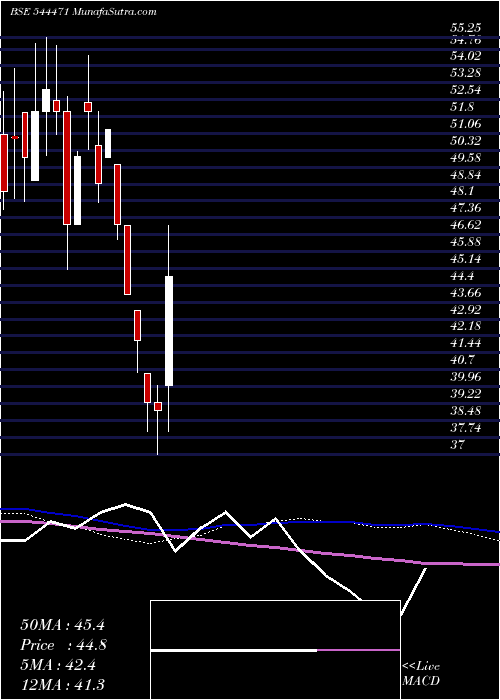Click the 55.25 price axis label
Screen dimensions: 500x700
(x=466, y=28)
